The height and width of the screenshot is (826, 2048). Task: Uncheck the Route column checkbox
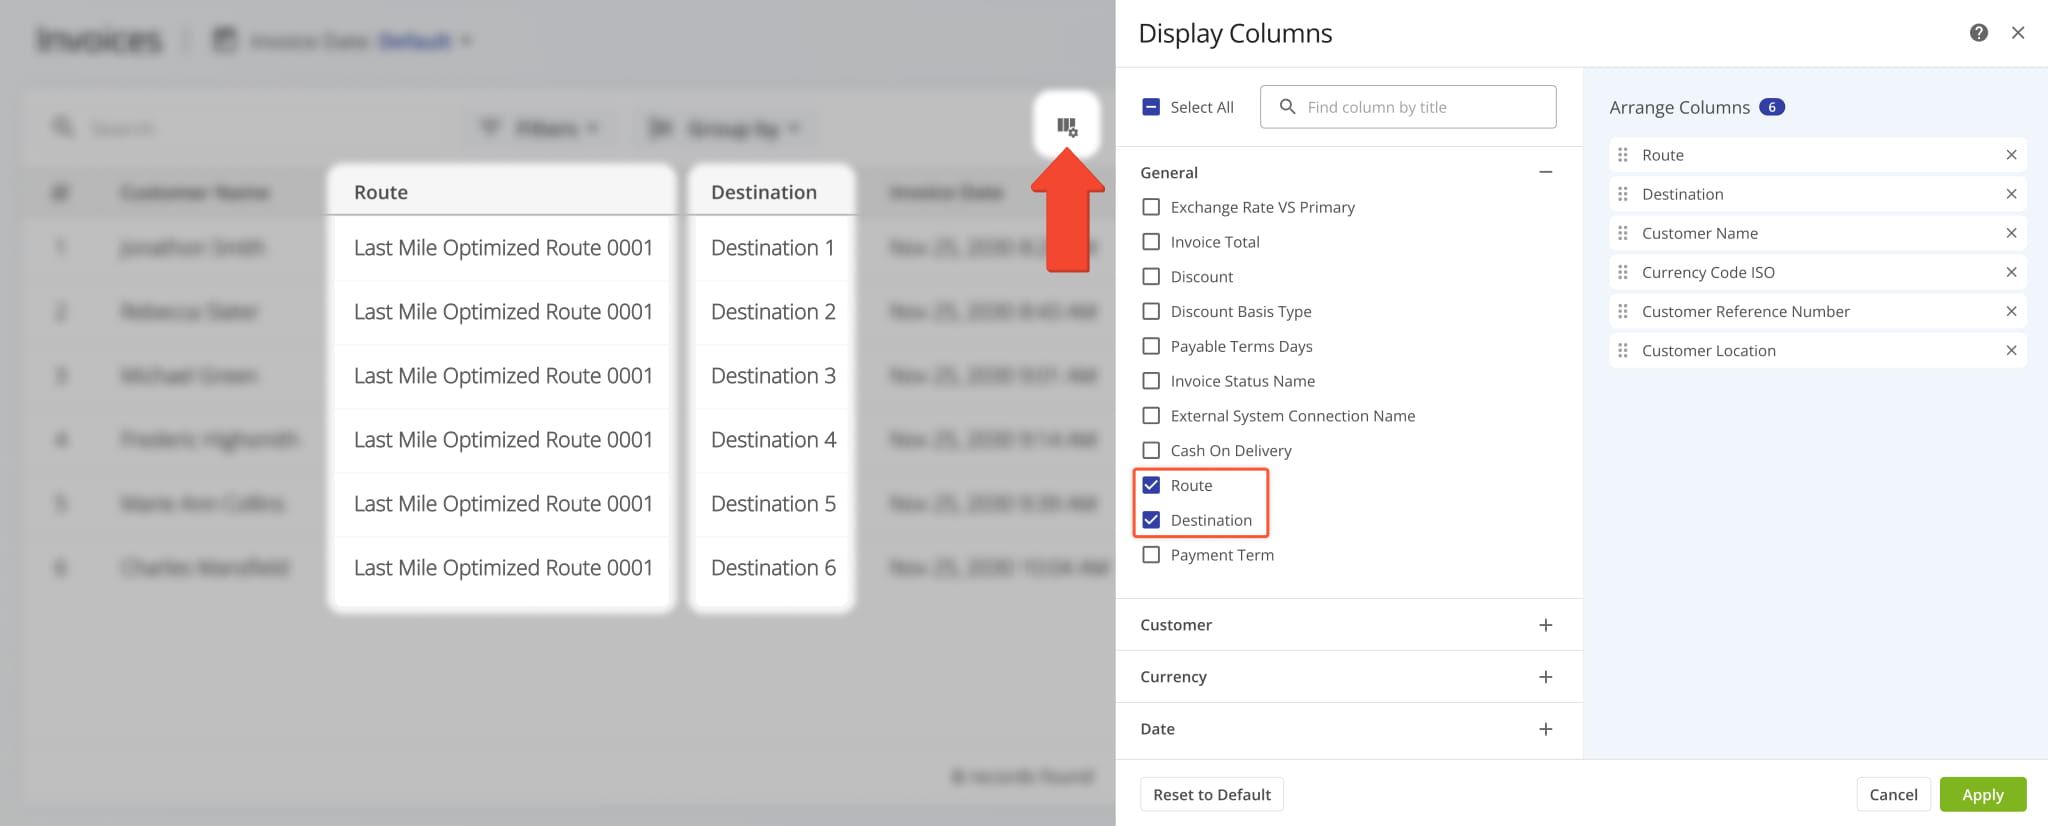1151,485
